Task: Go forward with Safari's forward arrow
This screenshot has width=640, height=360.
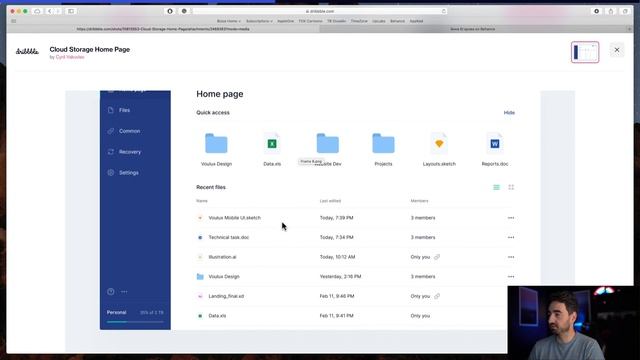Action: tap(58, 11)
